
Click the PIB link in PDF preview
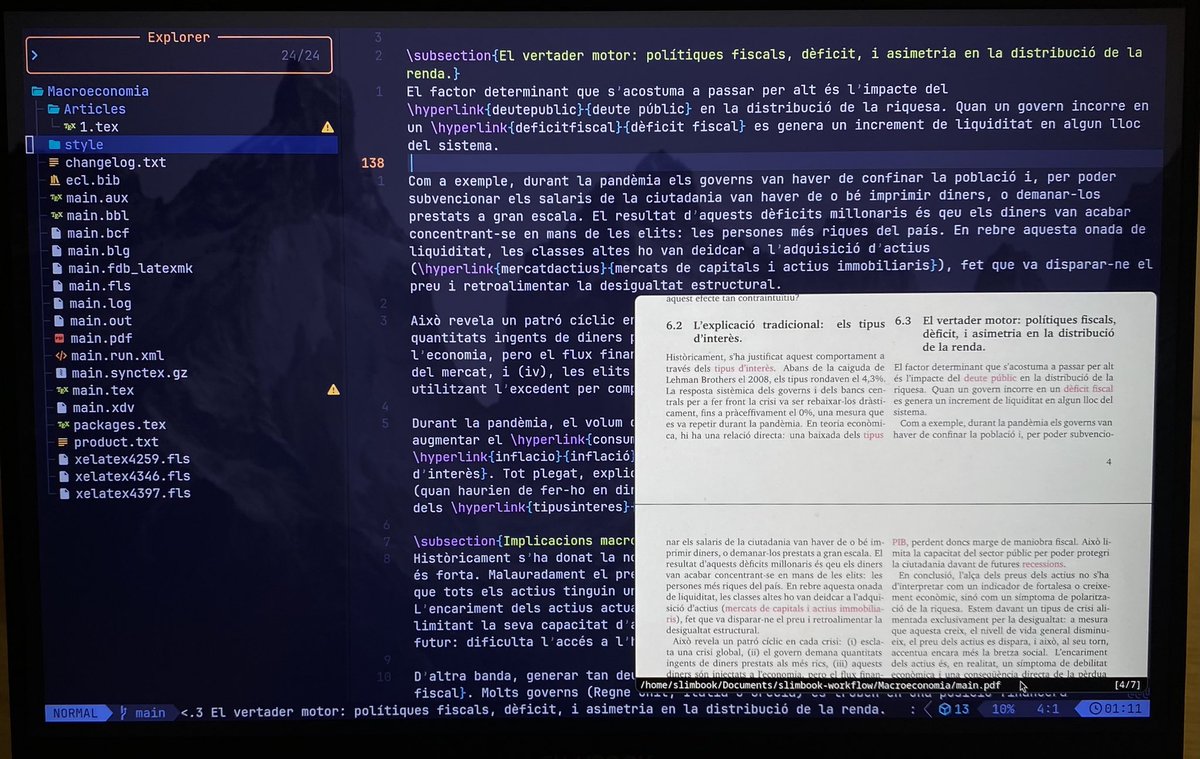pos(900,541)
